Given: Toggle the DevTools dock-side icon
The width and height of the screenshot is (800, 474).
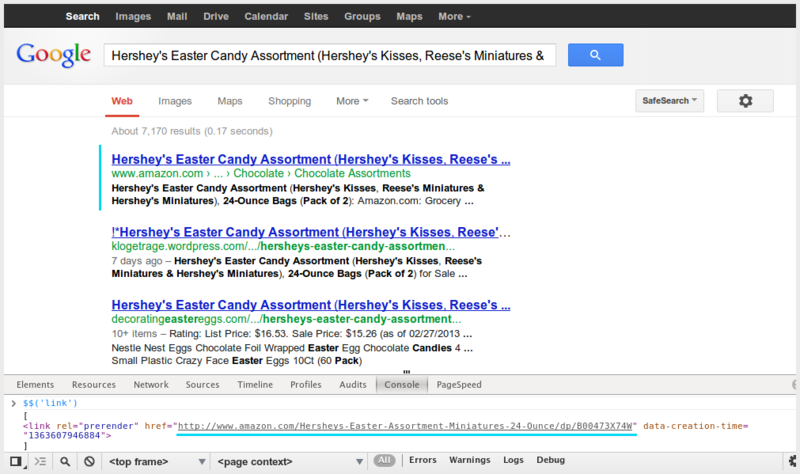Looking at the screenshot, I should point(16,461).
